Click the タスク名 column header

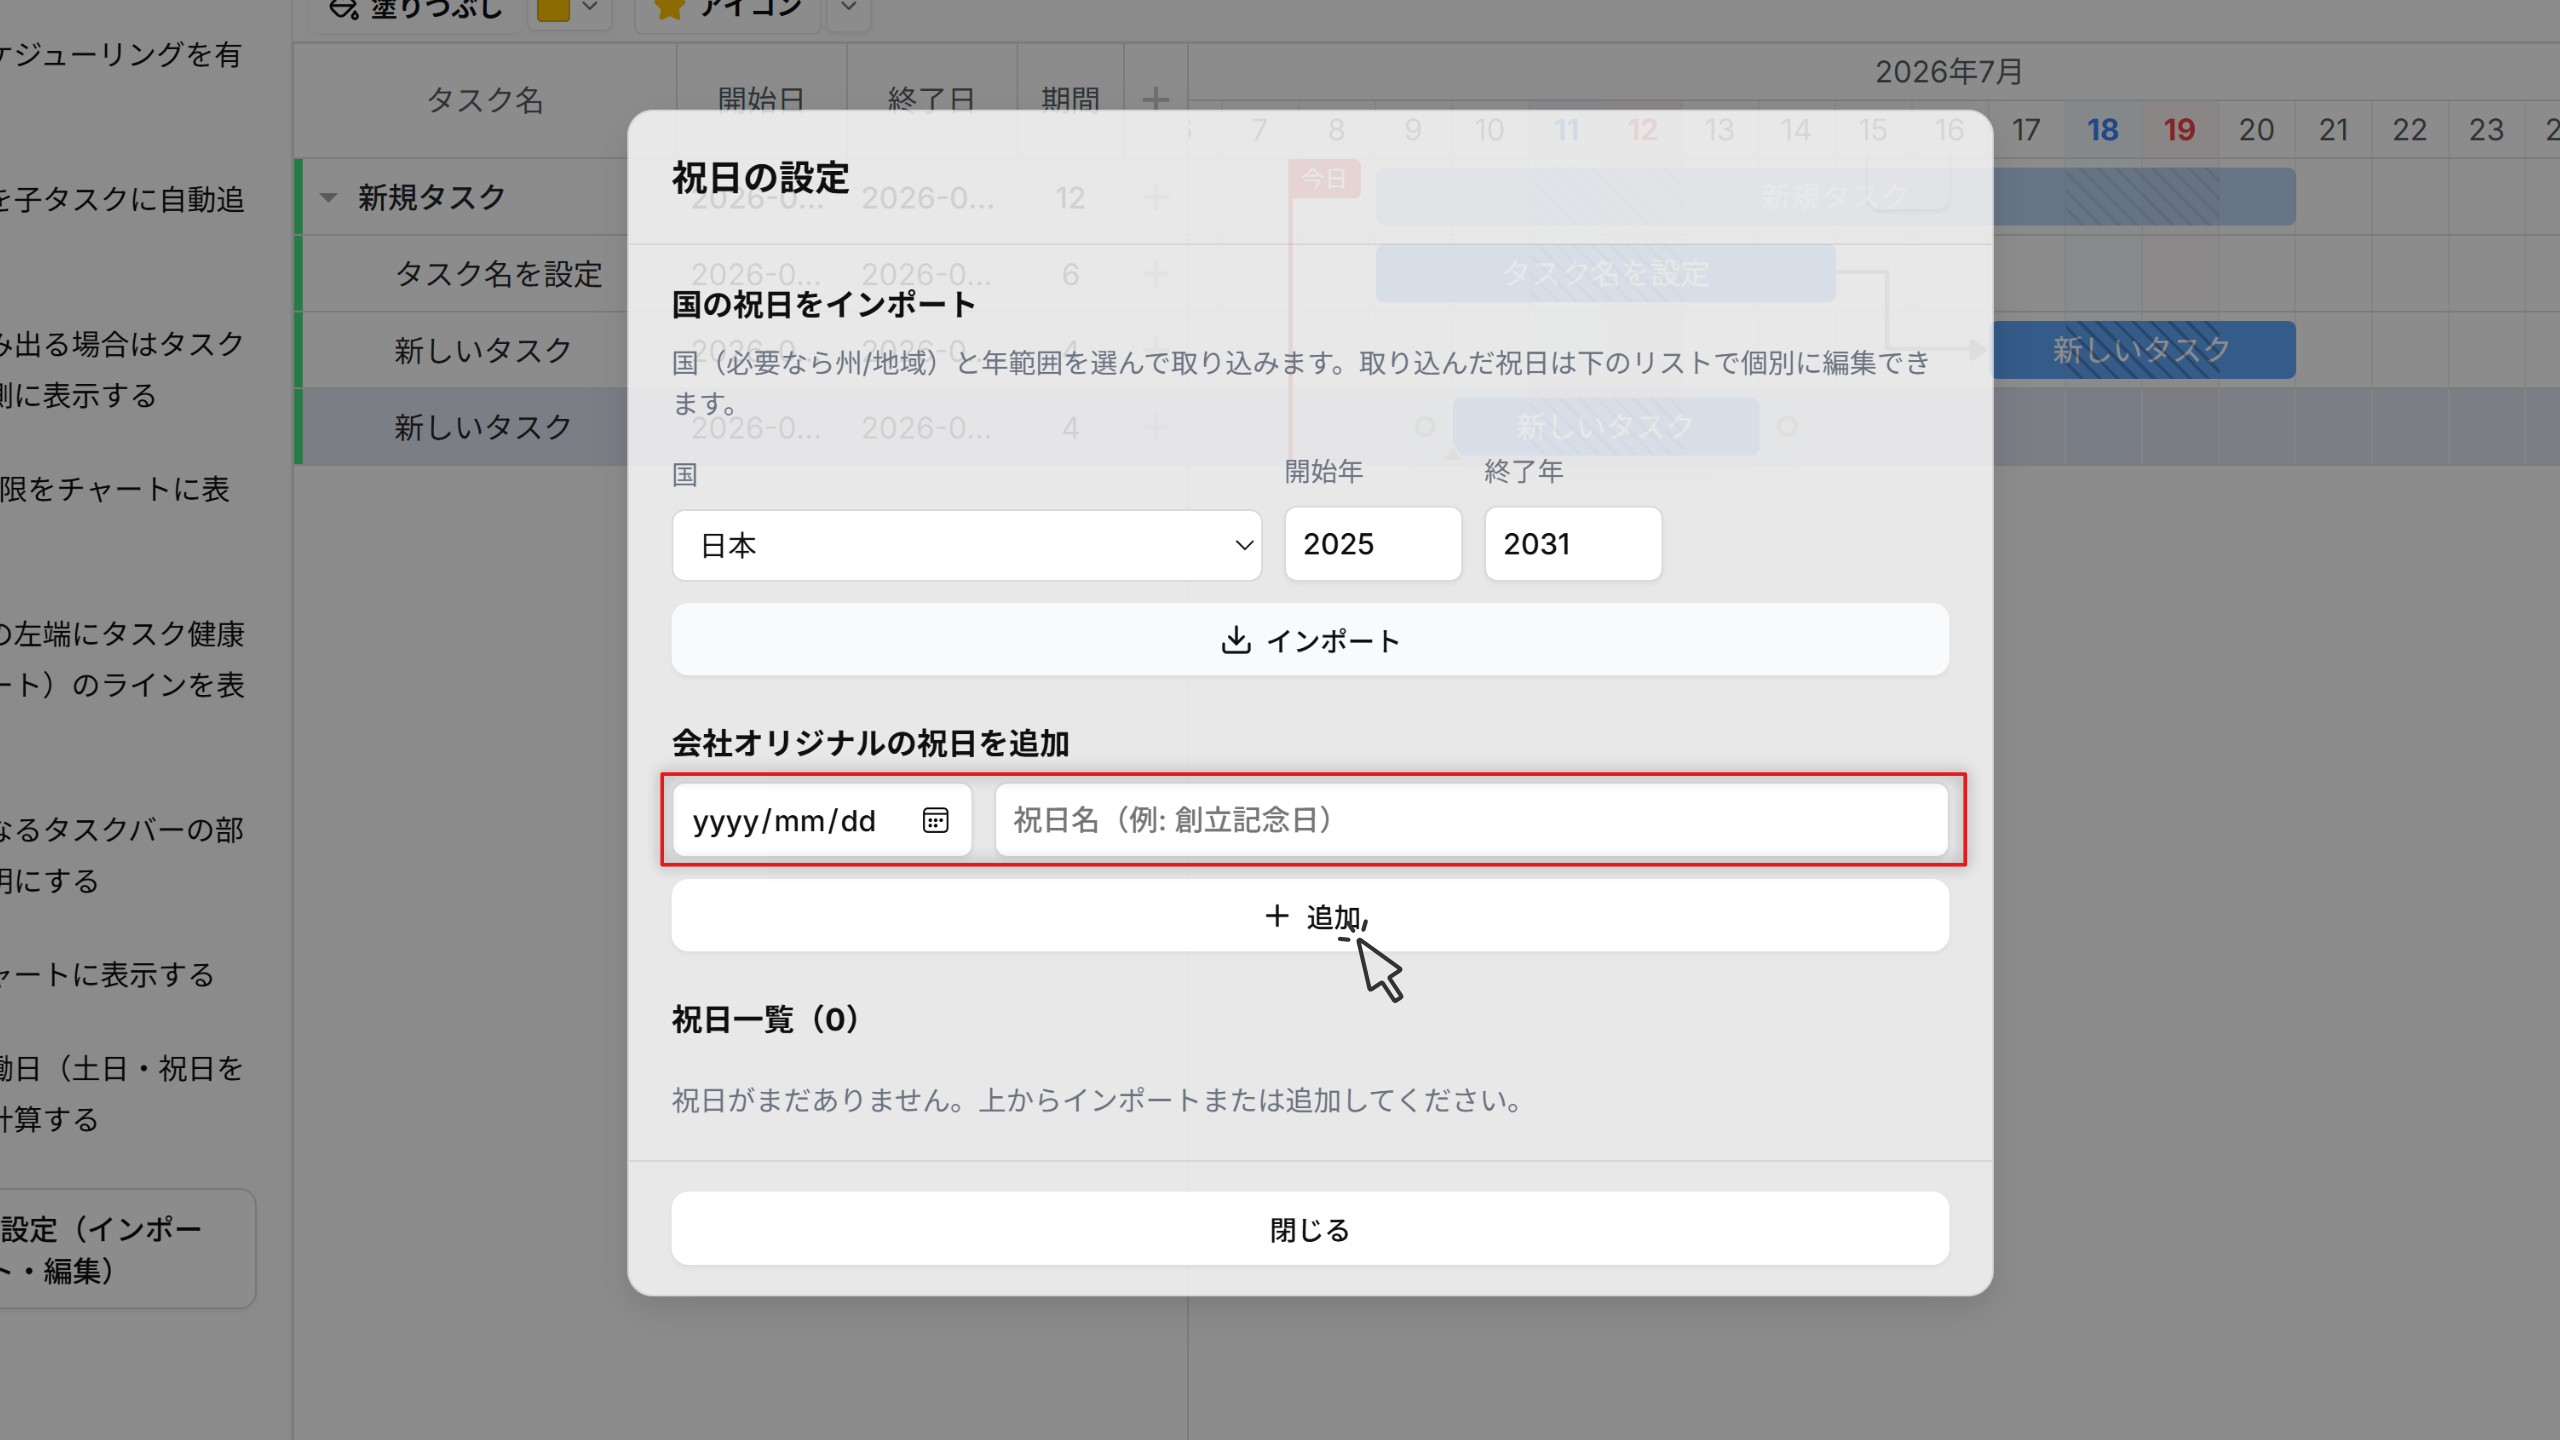pos(485,100)
